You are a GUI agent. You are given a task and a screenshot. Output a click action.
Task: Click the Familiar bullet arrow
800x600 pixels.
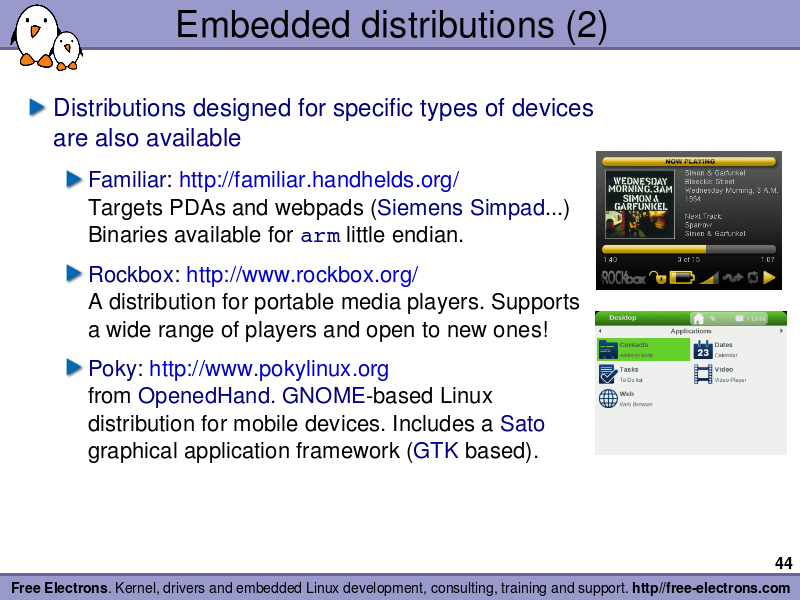coord(74,180)
